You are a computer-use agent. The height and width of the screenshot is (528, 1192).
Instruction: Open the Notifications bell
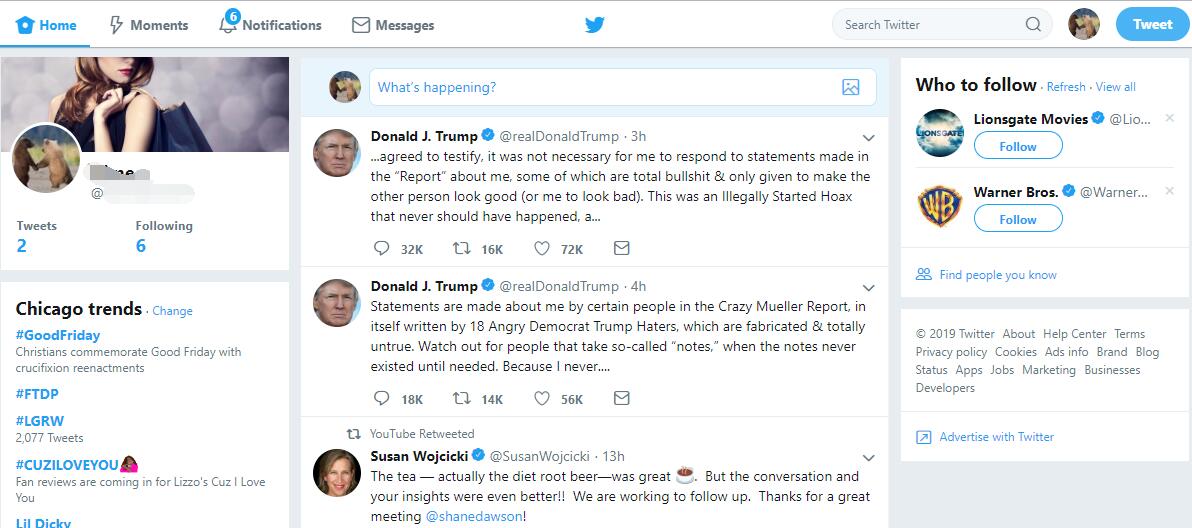tap(228, 25)
